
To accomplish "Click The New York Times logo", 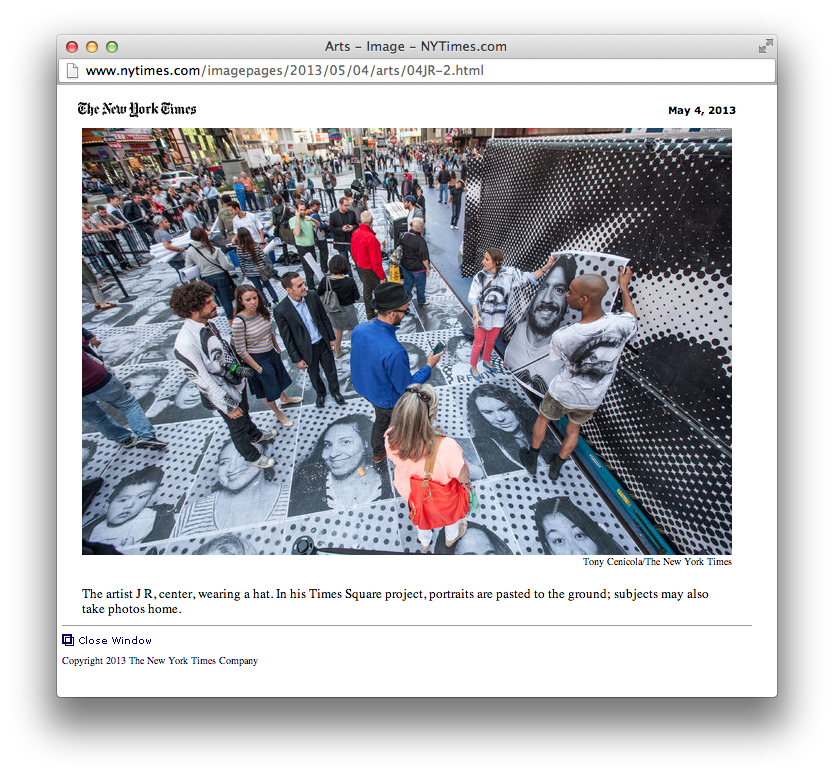I will [137, 109].
